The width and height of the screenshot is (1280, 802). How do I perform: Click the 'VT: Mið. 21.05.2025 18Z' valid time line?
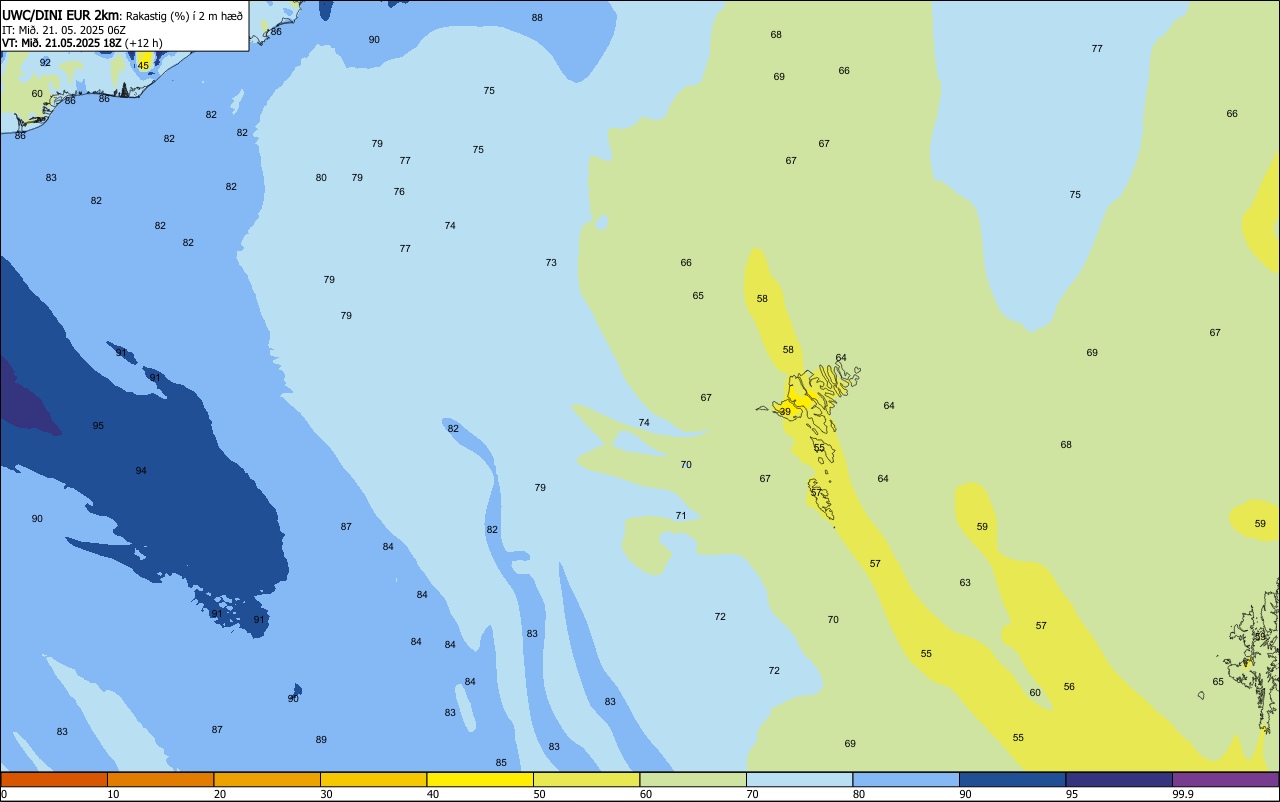click(x=62, y=43)
